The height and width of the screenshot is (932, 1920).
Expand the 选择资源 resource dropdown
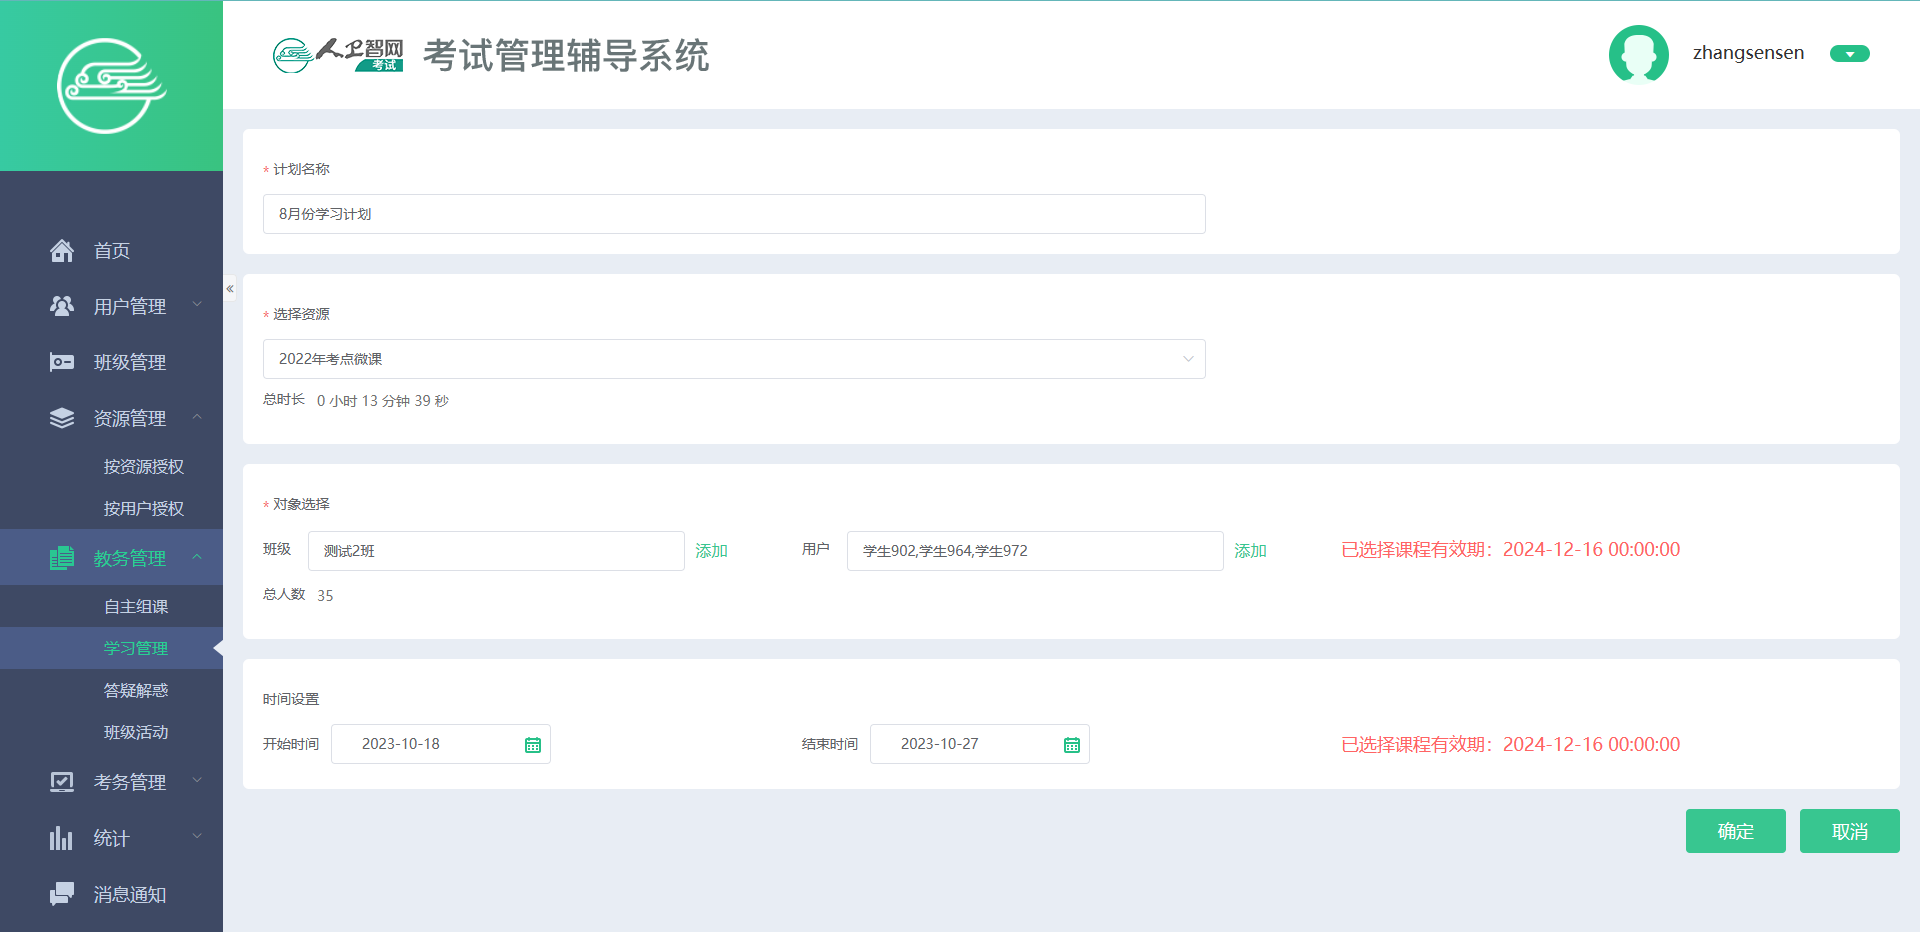click(x=1188, y=359)
